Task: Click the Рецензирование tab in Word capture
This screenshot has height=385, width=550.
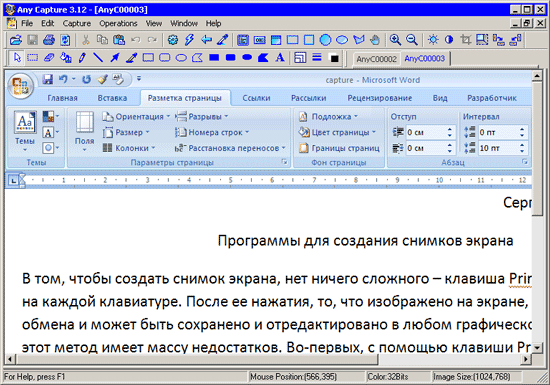Action: [x=380, y=98]
